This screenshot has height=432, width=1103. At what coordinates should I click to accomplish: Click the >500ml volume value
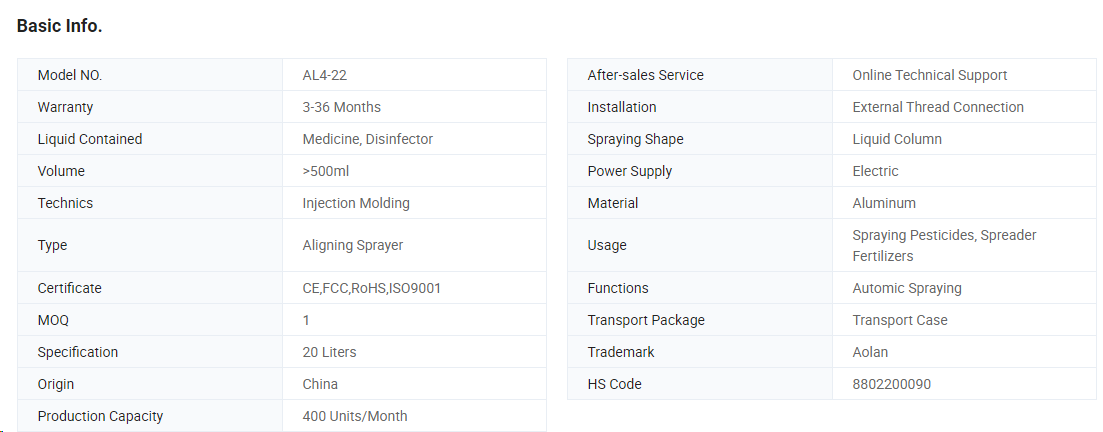tap(325, 171)
